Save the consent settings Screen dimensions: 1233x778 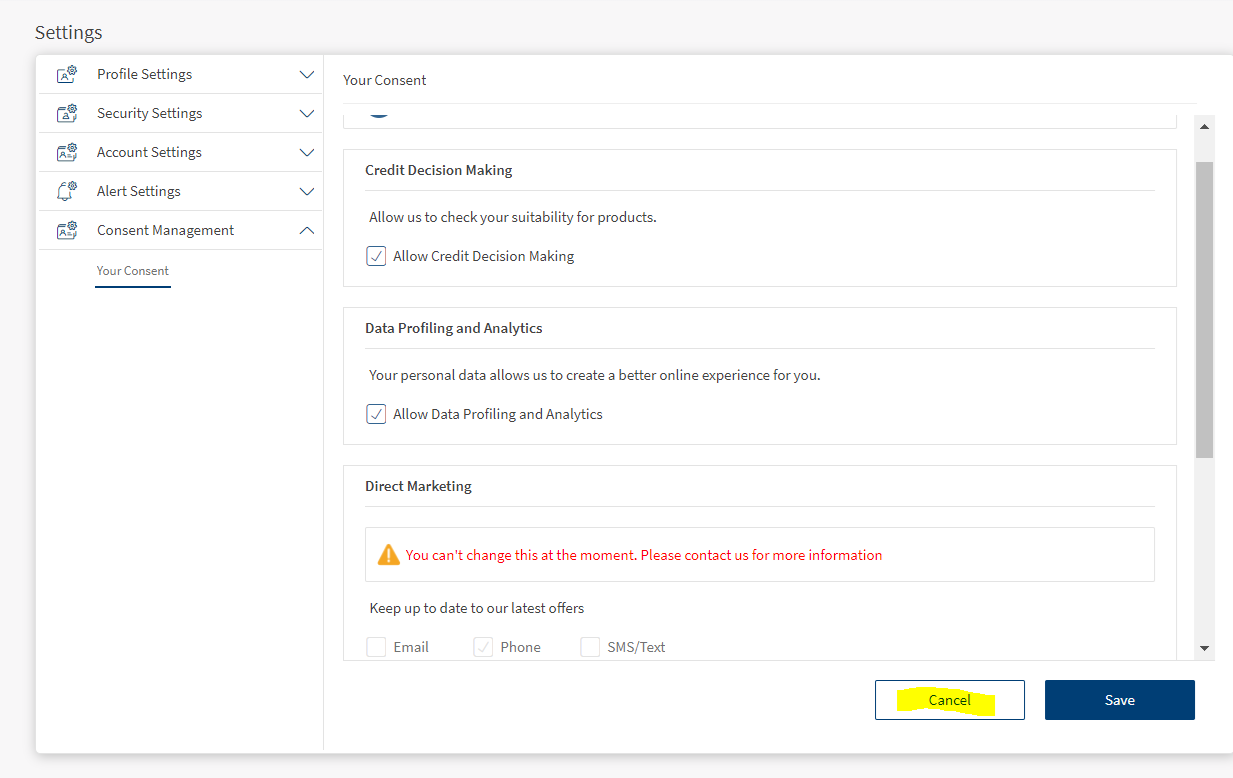[x=1119, y=700]
